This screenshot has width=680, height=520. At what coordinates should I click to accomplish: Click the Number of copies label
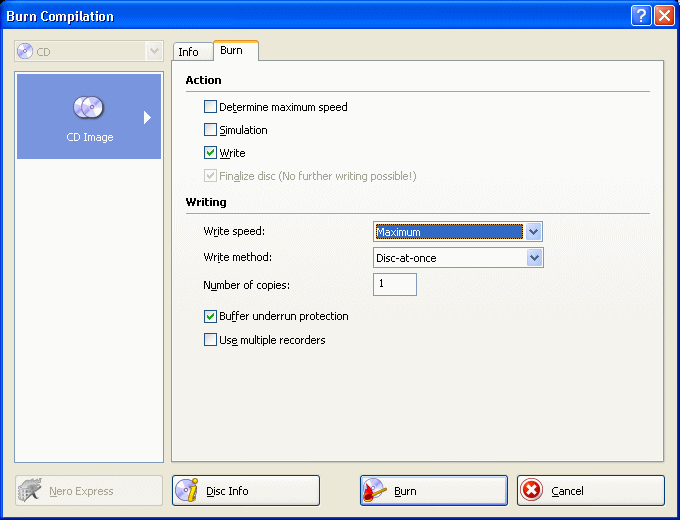(246, 285)
